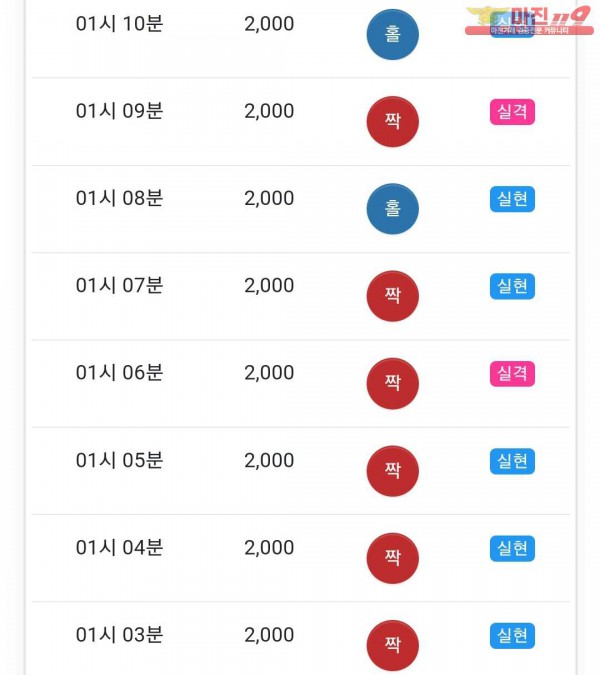600x675 pixels.
Task: Click the pink 실격 badge in the 01시 09분 row
Action: [x=512, y=112]
